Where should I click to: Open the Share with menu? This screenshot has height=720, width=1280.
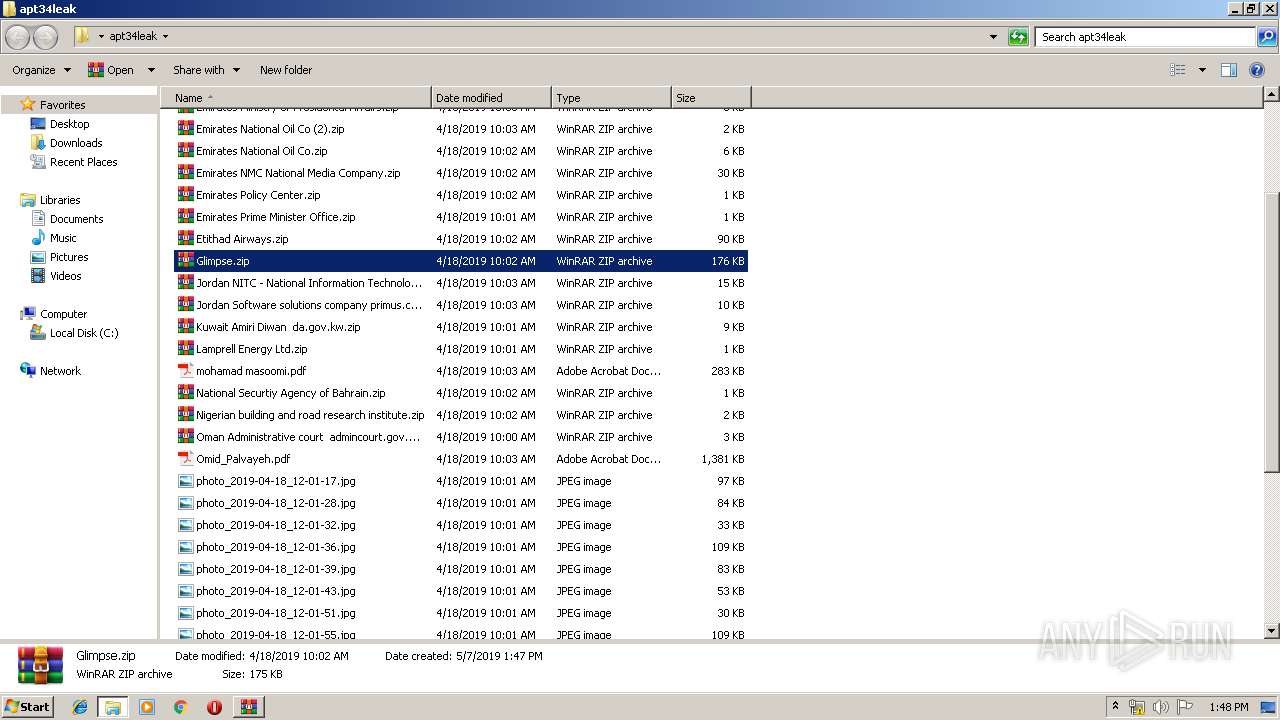206,70
